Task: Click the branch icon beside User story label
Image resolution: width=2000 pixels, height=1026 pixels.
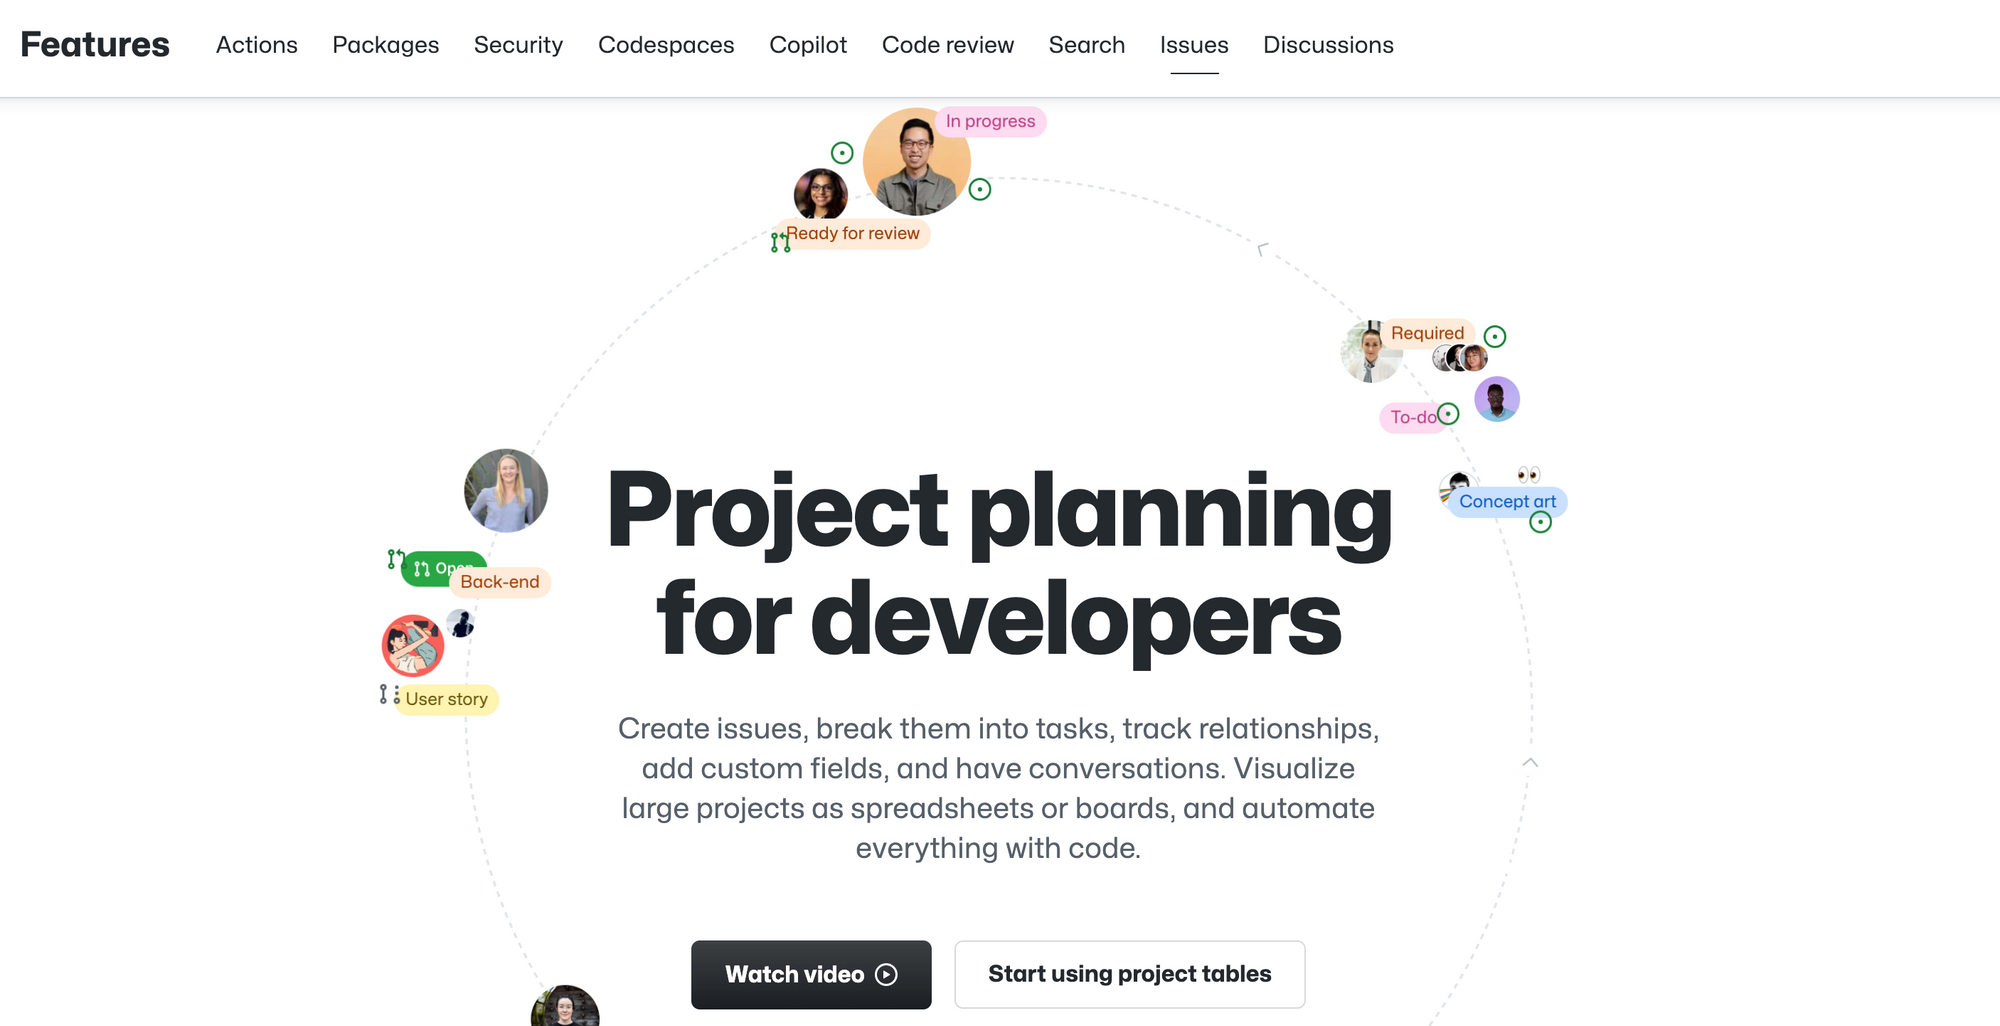Action: [389, 694]
